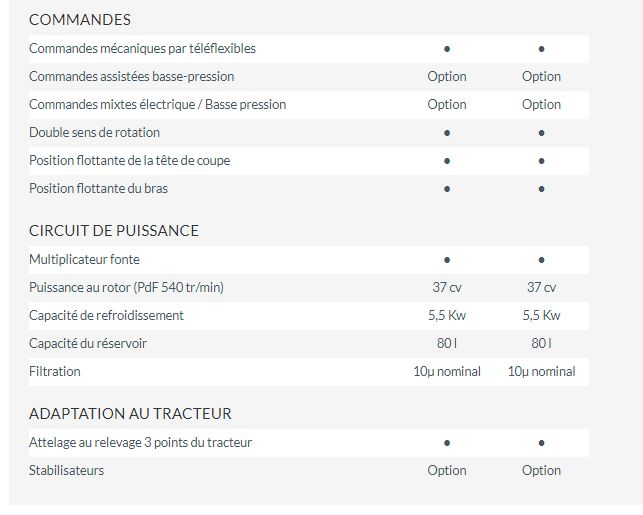This screenshot has height=515, width=643.
Task: Click the Filtration row label
Action: pyautogui.click(x=55, y=371)
